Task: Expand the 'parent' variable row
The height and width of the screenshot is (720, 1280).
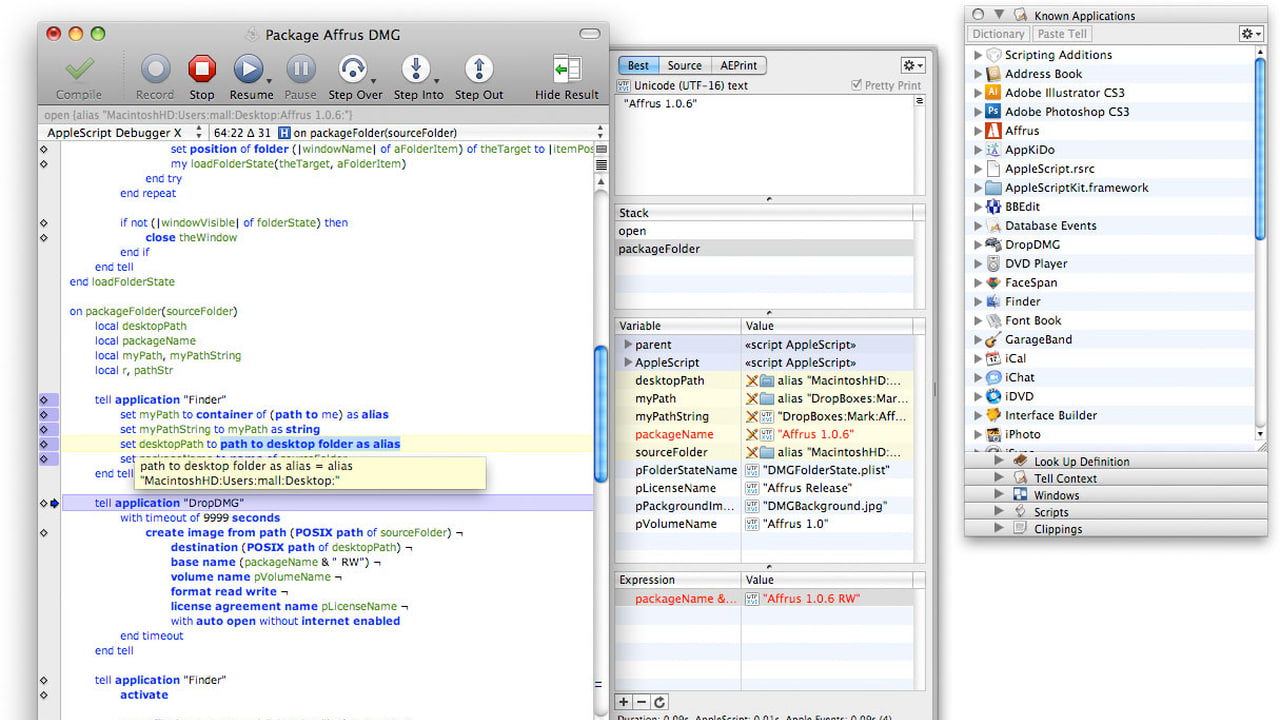Action: coord(628,345)
